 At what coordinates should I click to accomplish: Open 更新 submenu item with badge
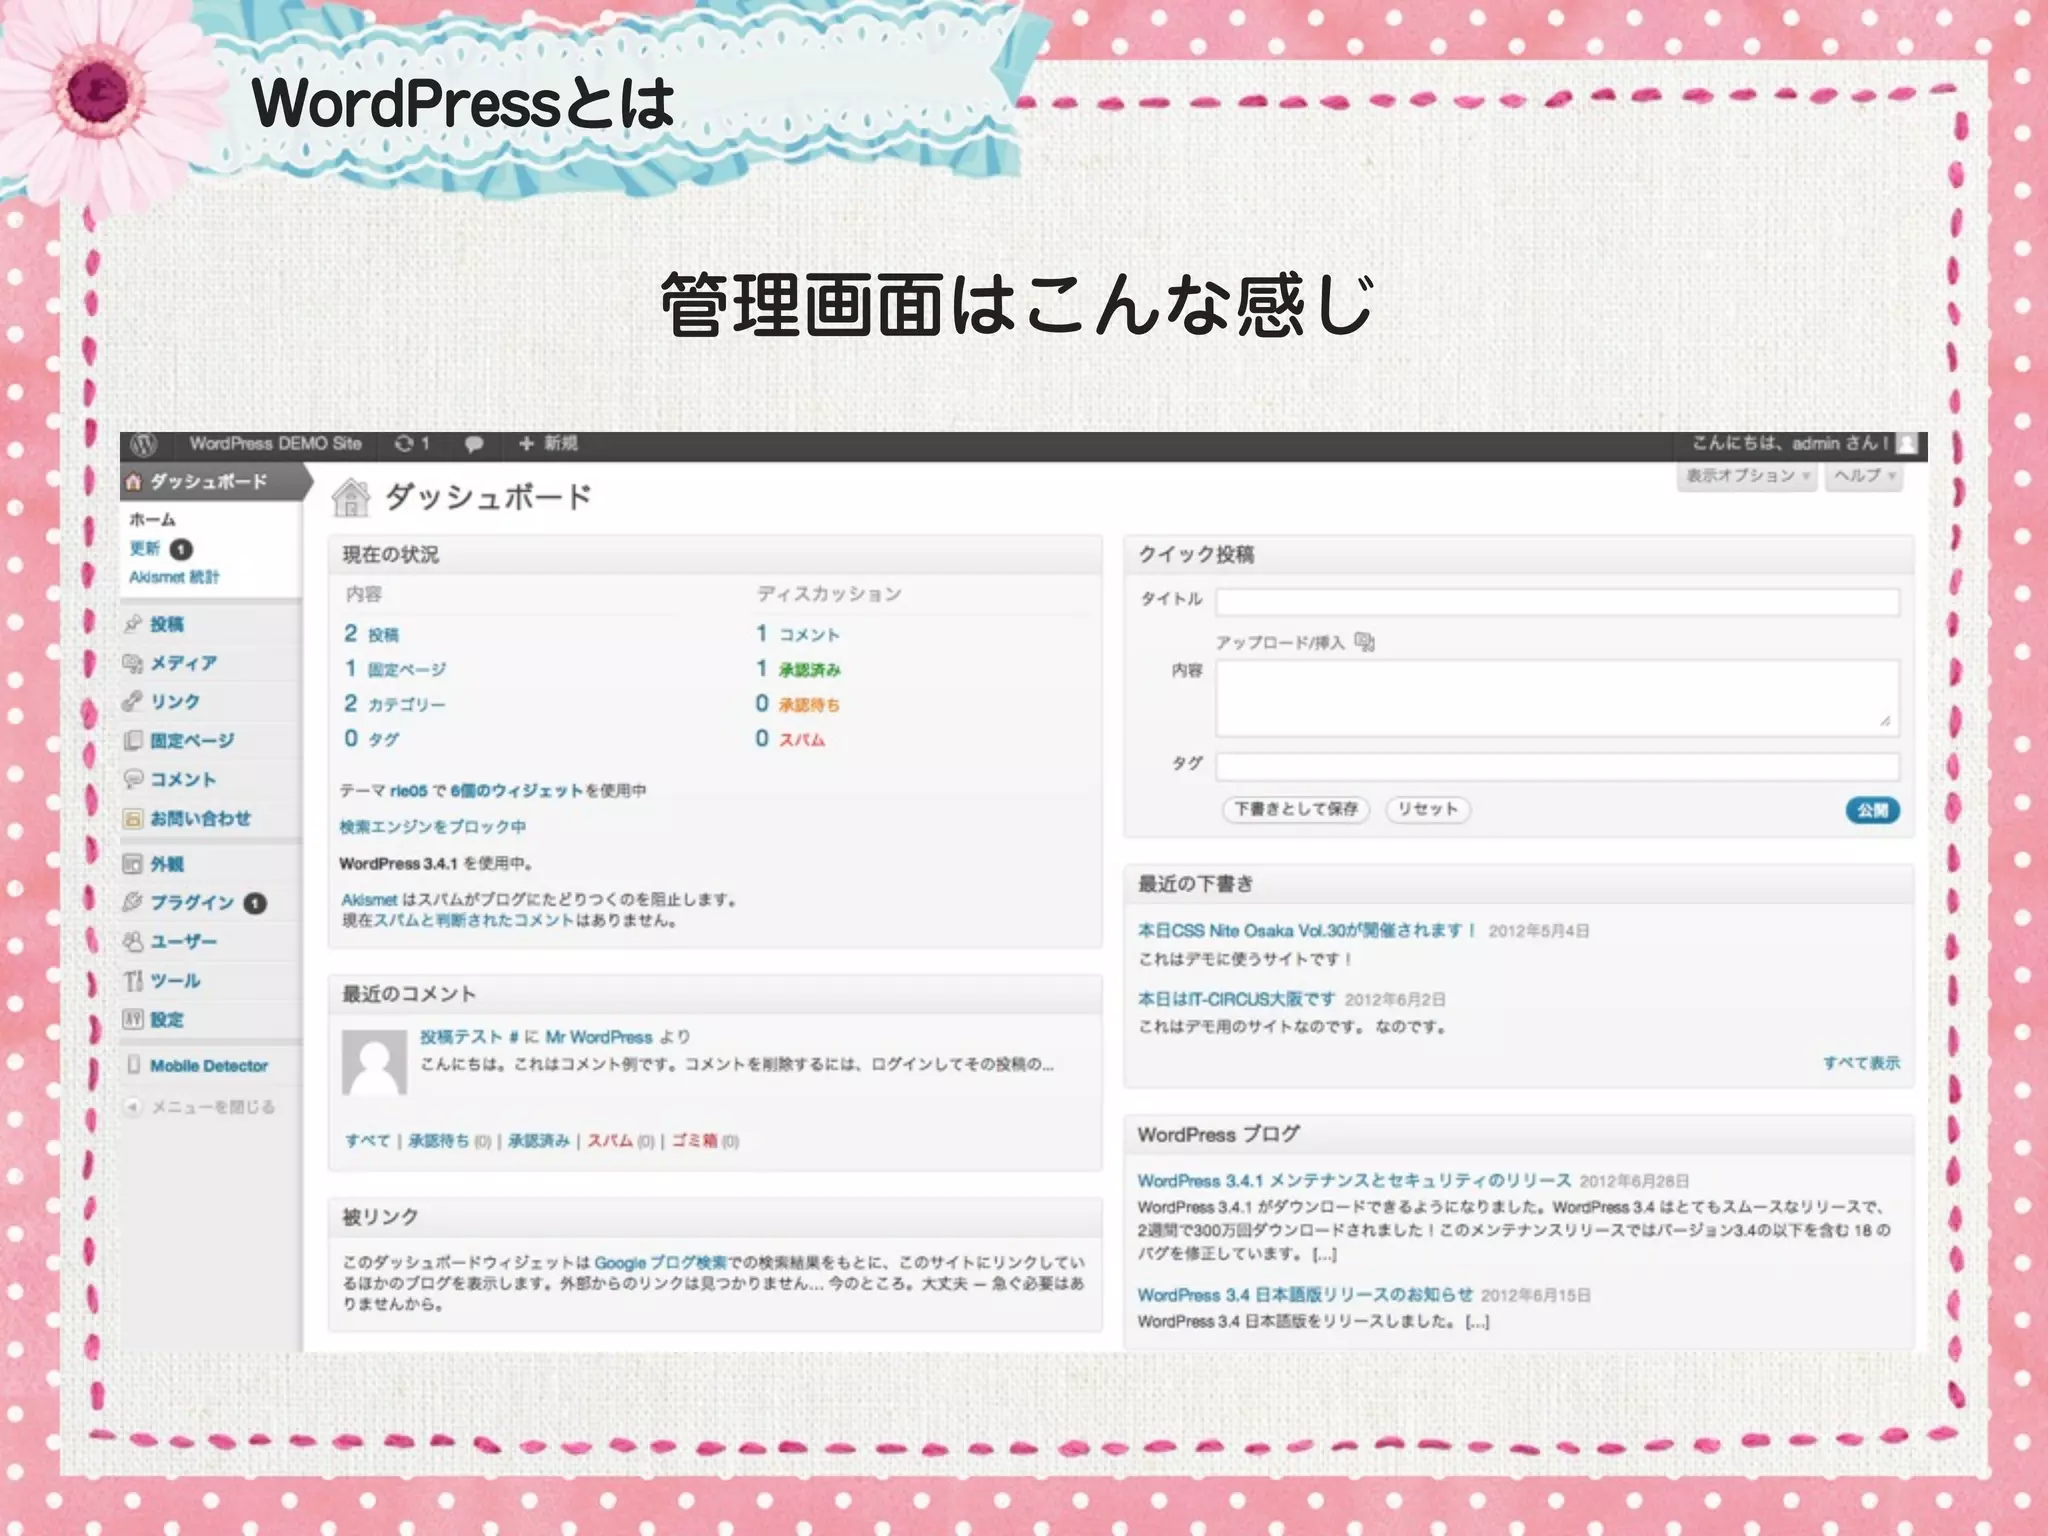pyautogui.click(x=160, y=549)
